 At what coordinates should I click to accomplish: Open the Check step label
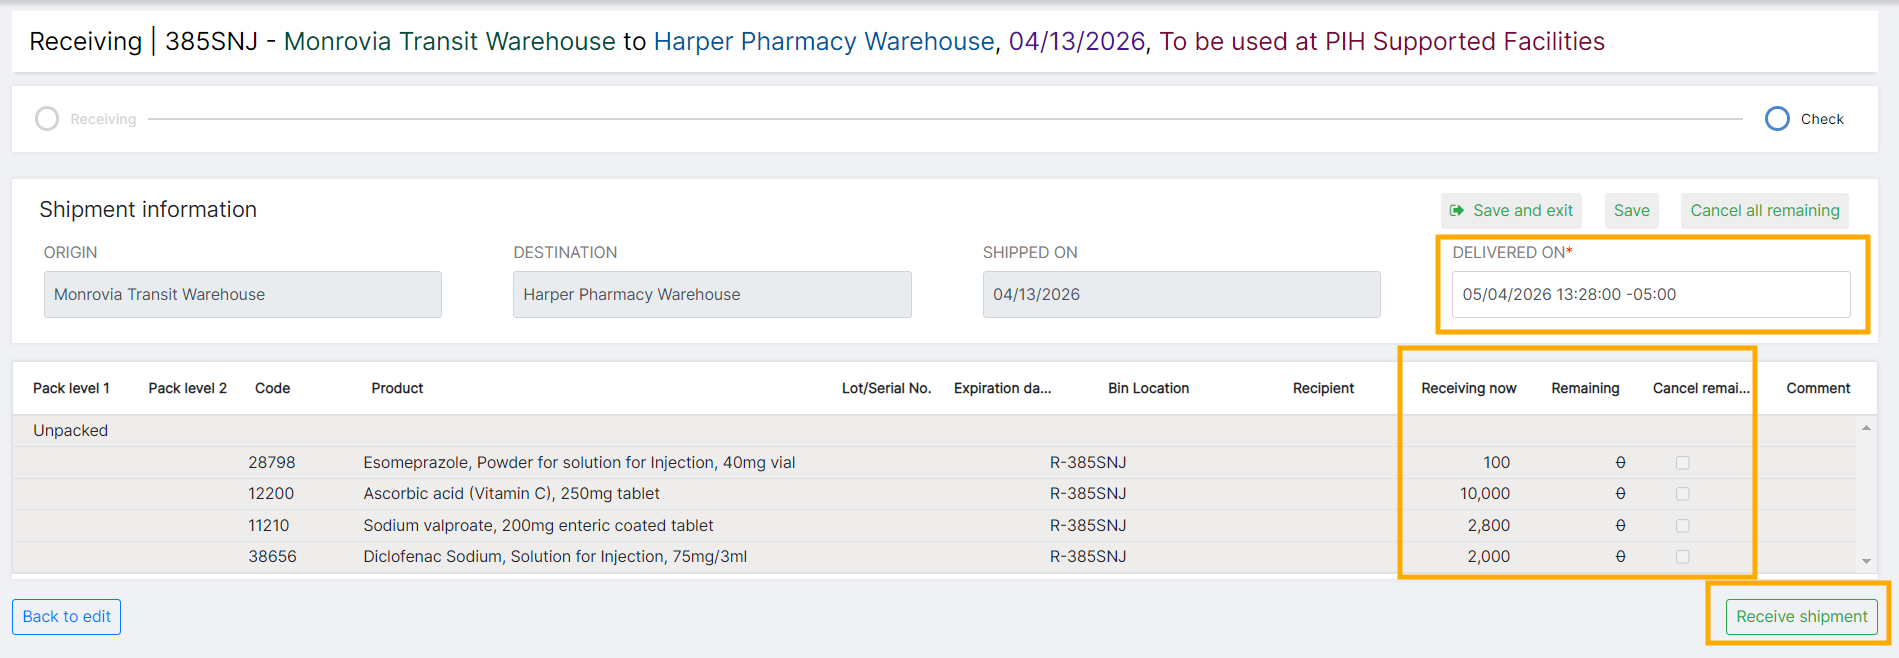[1822, 119]
